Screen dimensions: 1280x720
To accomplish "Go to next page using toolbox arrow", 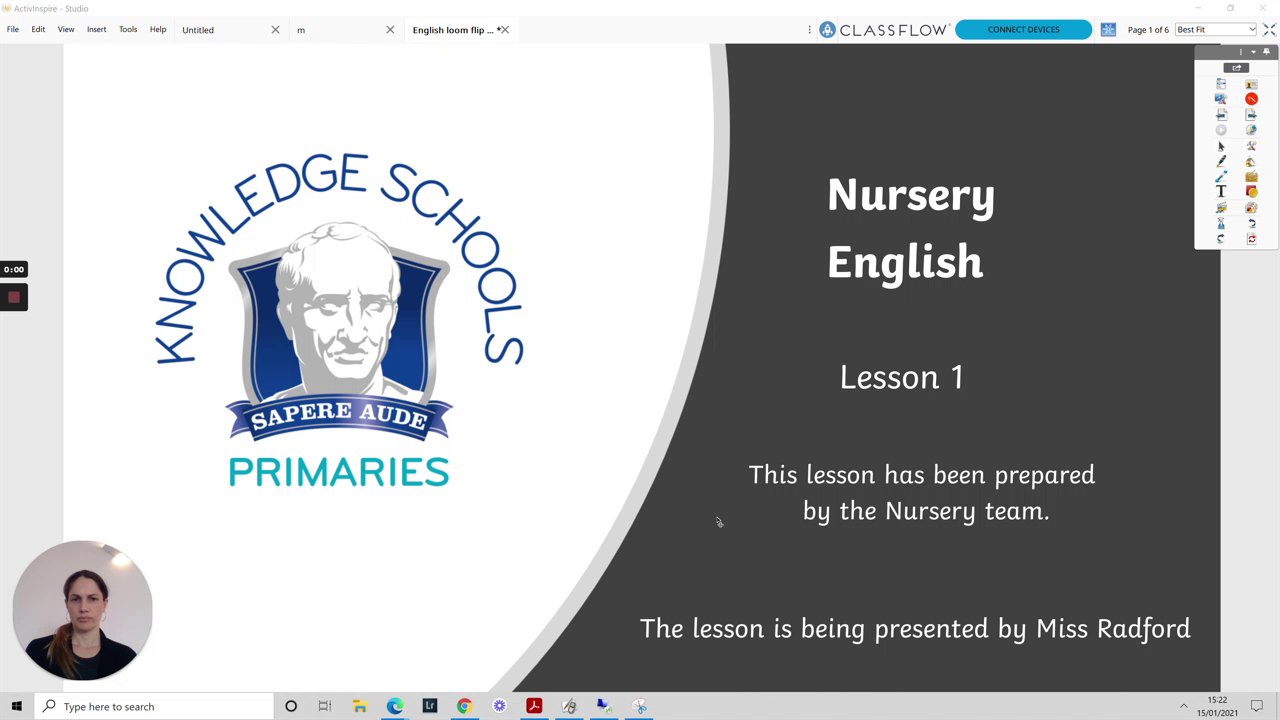I will pos(1251,115).
